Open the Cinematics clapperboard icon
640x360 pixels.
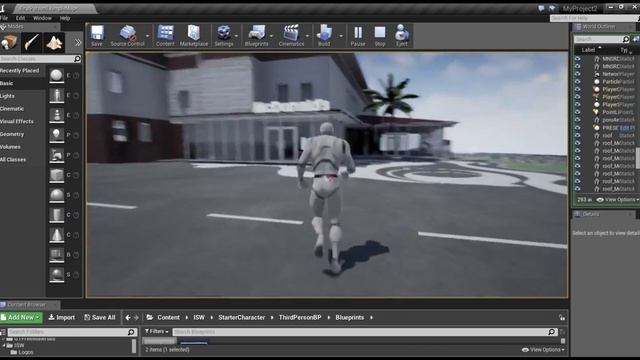[x=291, y=35]
